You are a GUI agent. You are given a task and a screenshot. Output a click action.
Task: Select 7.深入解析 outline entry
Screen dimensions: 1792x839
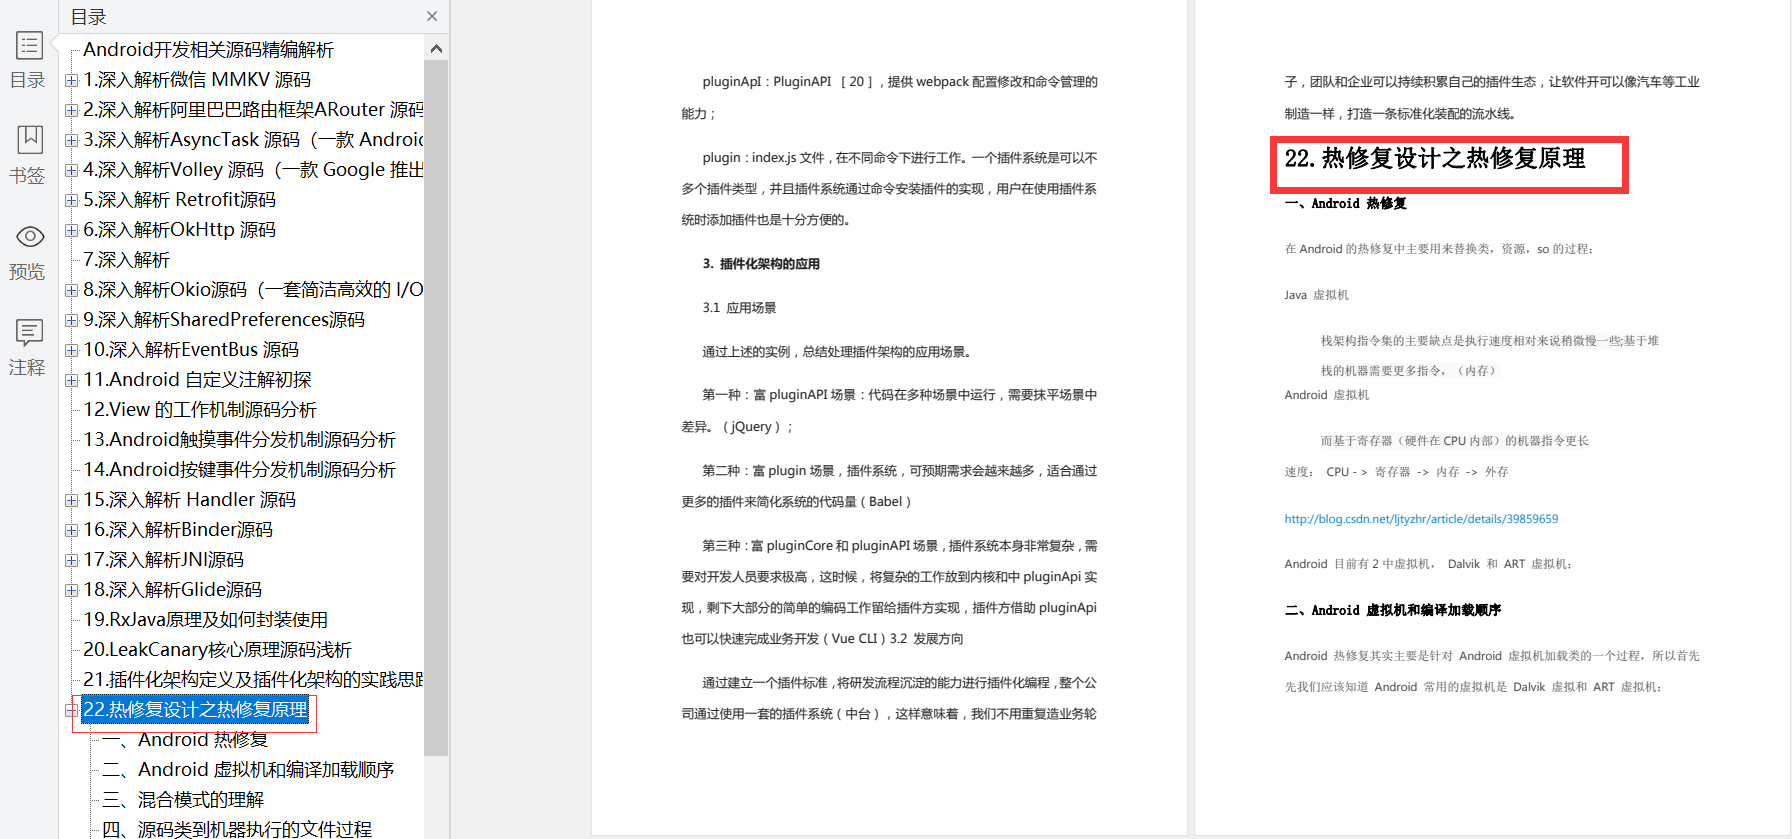pyautogui.click(x=127, y=259)
